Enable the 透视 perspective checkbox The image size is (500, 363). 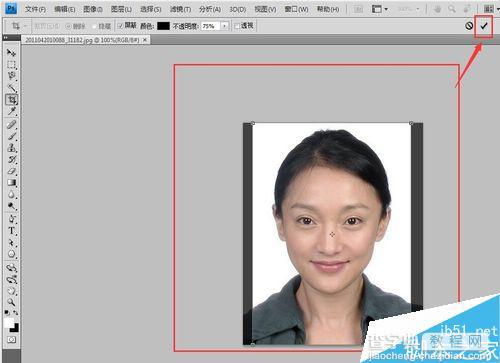pyautogui.click(x=237, y=26)
